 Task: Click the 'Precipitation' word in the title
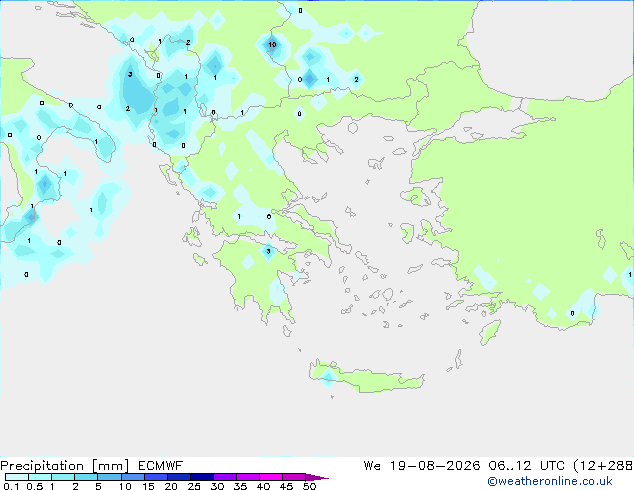pos(42,466)
